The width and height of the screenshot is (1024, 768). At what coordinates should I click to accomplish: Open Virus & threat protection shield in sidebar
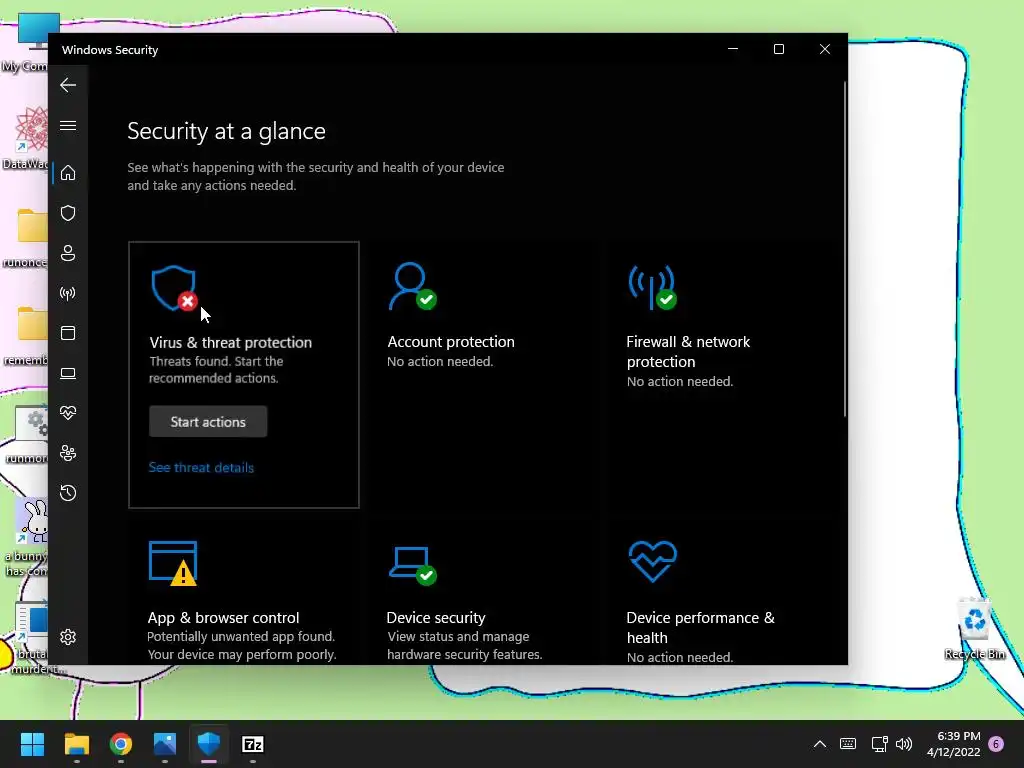pyautogui.click(x=68, y=213)
